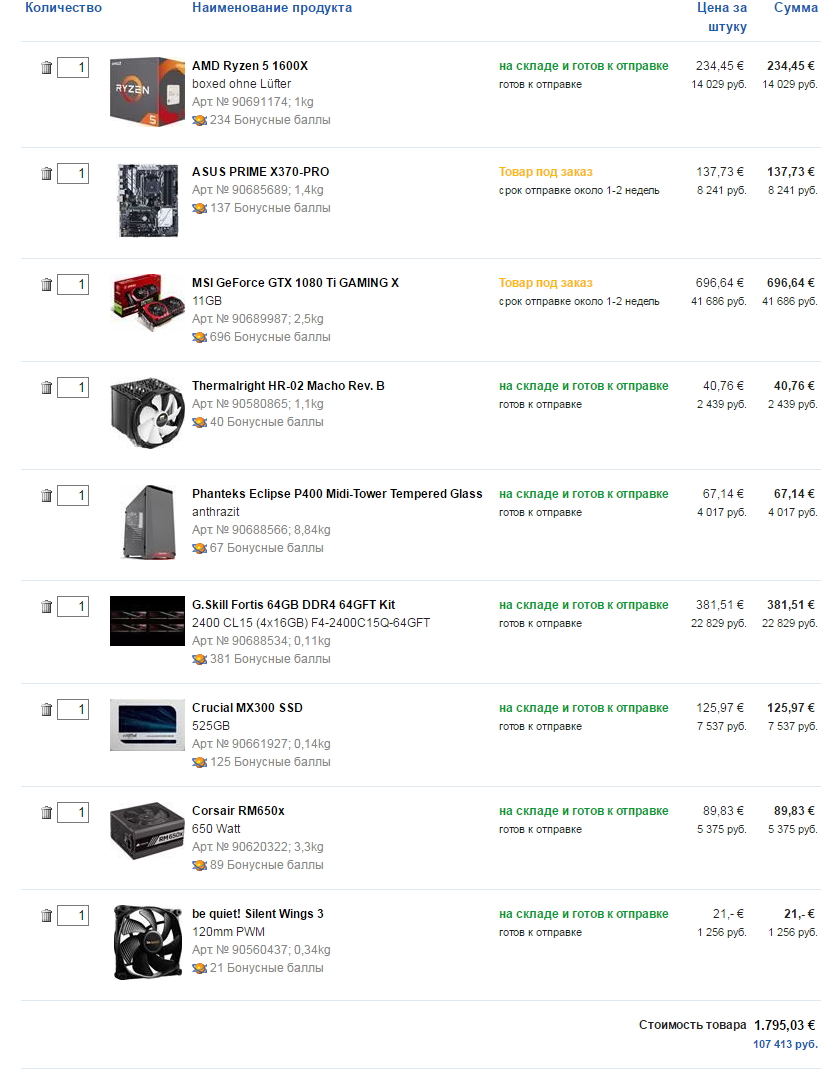This screenshot has width=829, height=1071.
Task: Focus quantity field for AMD Ryzen 5 1600X
Action: (73, 68)
